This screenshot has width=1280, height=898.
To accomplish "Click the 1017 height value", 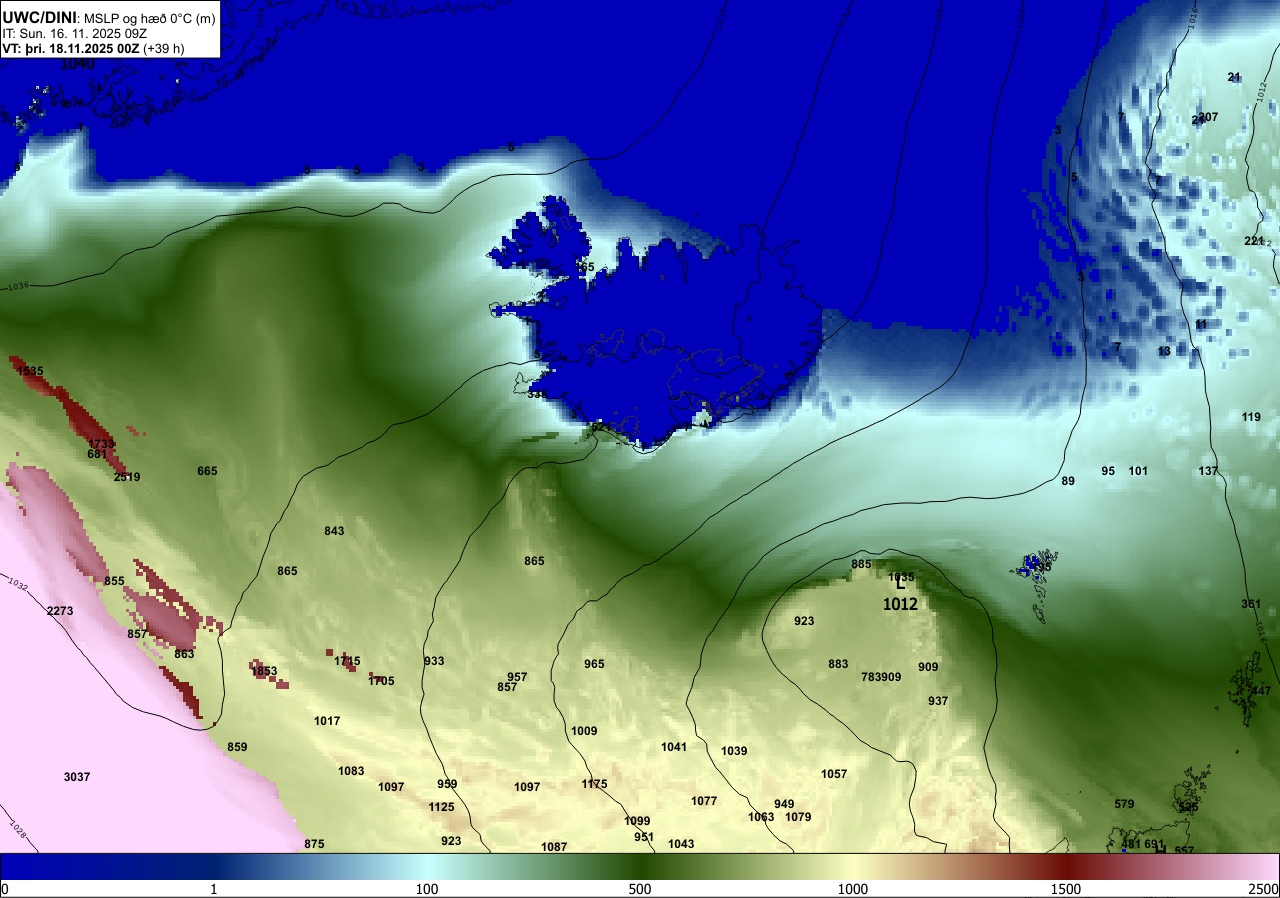I will point(327,721).
